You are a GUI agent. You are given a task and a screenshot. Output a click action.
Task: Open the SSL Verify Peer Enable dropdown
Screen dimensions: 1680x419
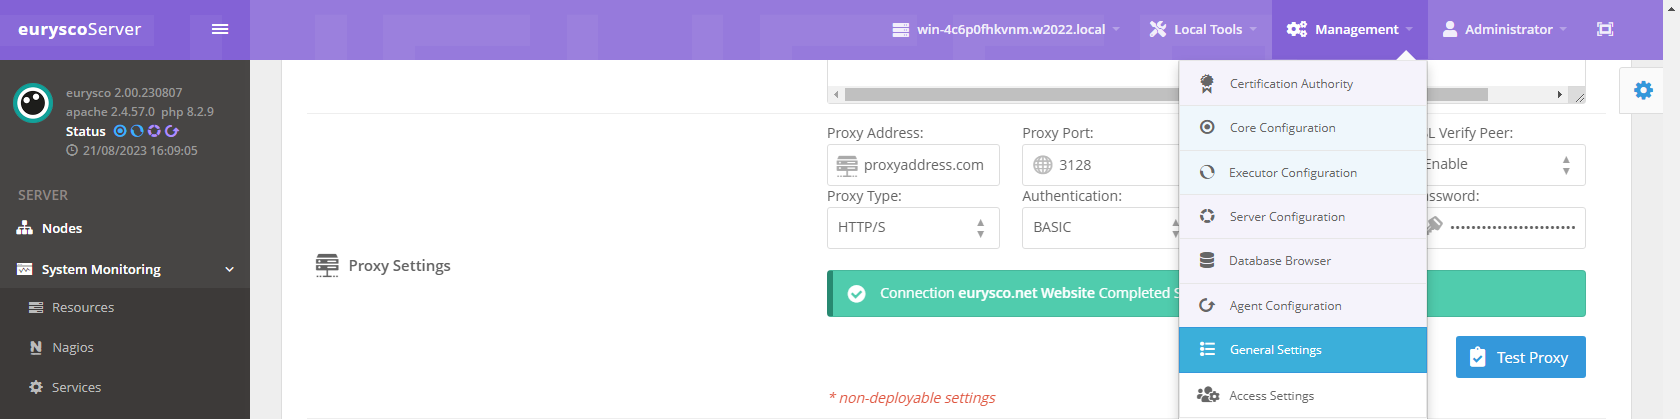[1505, 165]
